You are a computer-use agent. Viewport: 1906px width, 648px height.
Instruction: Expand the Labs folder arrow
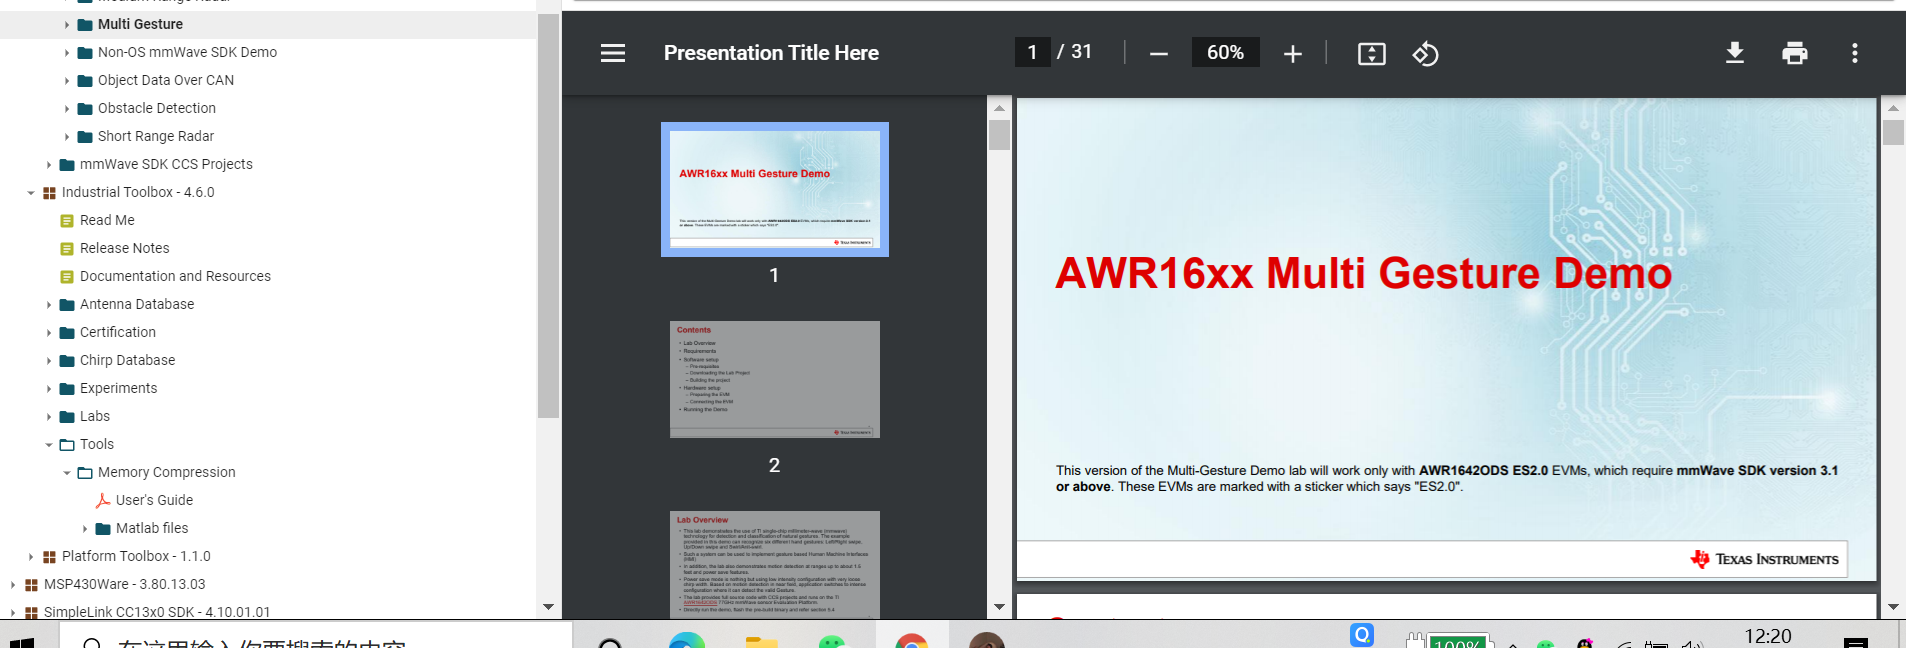pos(49,417)
